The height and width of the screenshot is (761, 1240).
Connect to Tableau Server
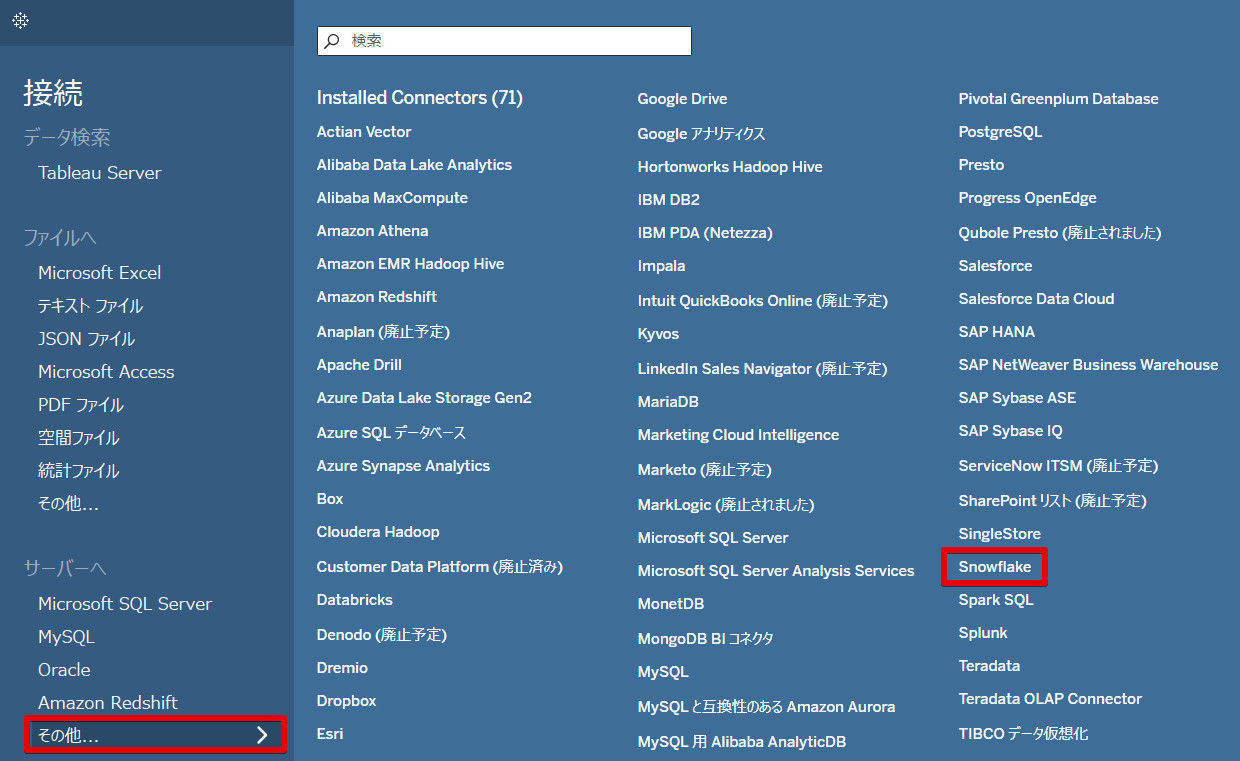point(99,173)
